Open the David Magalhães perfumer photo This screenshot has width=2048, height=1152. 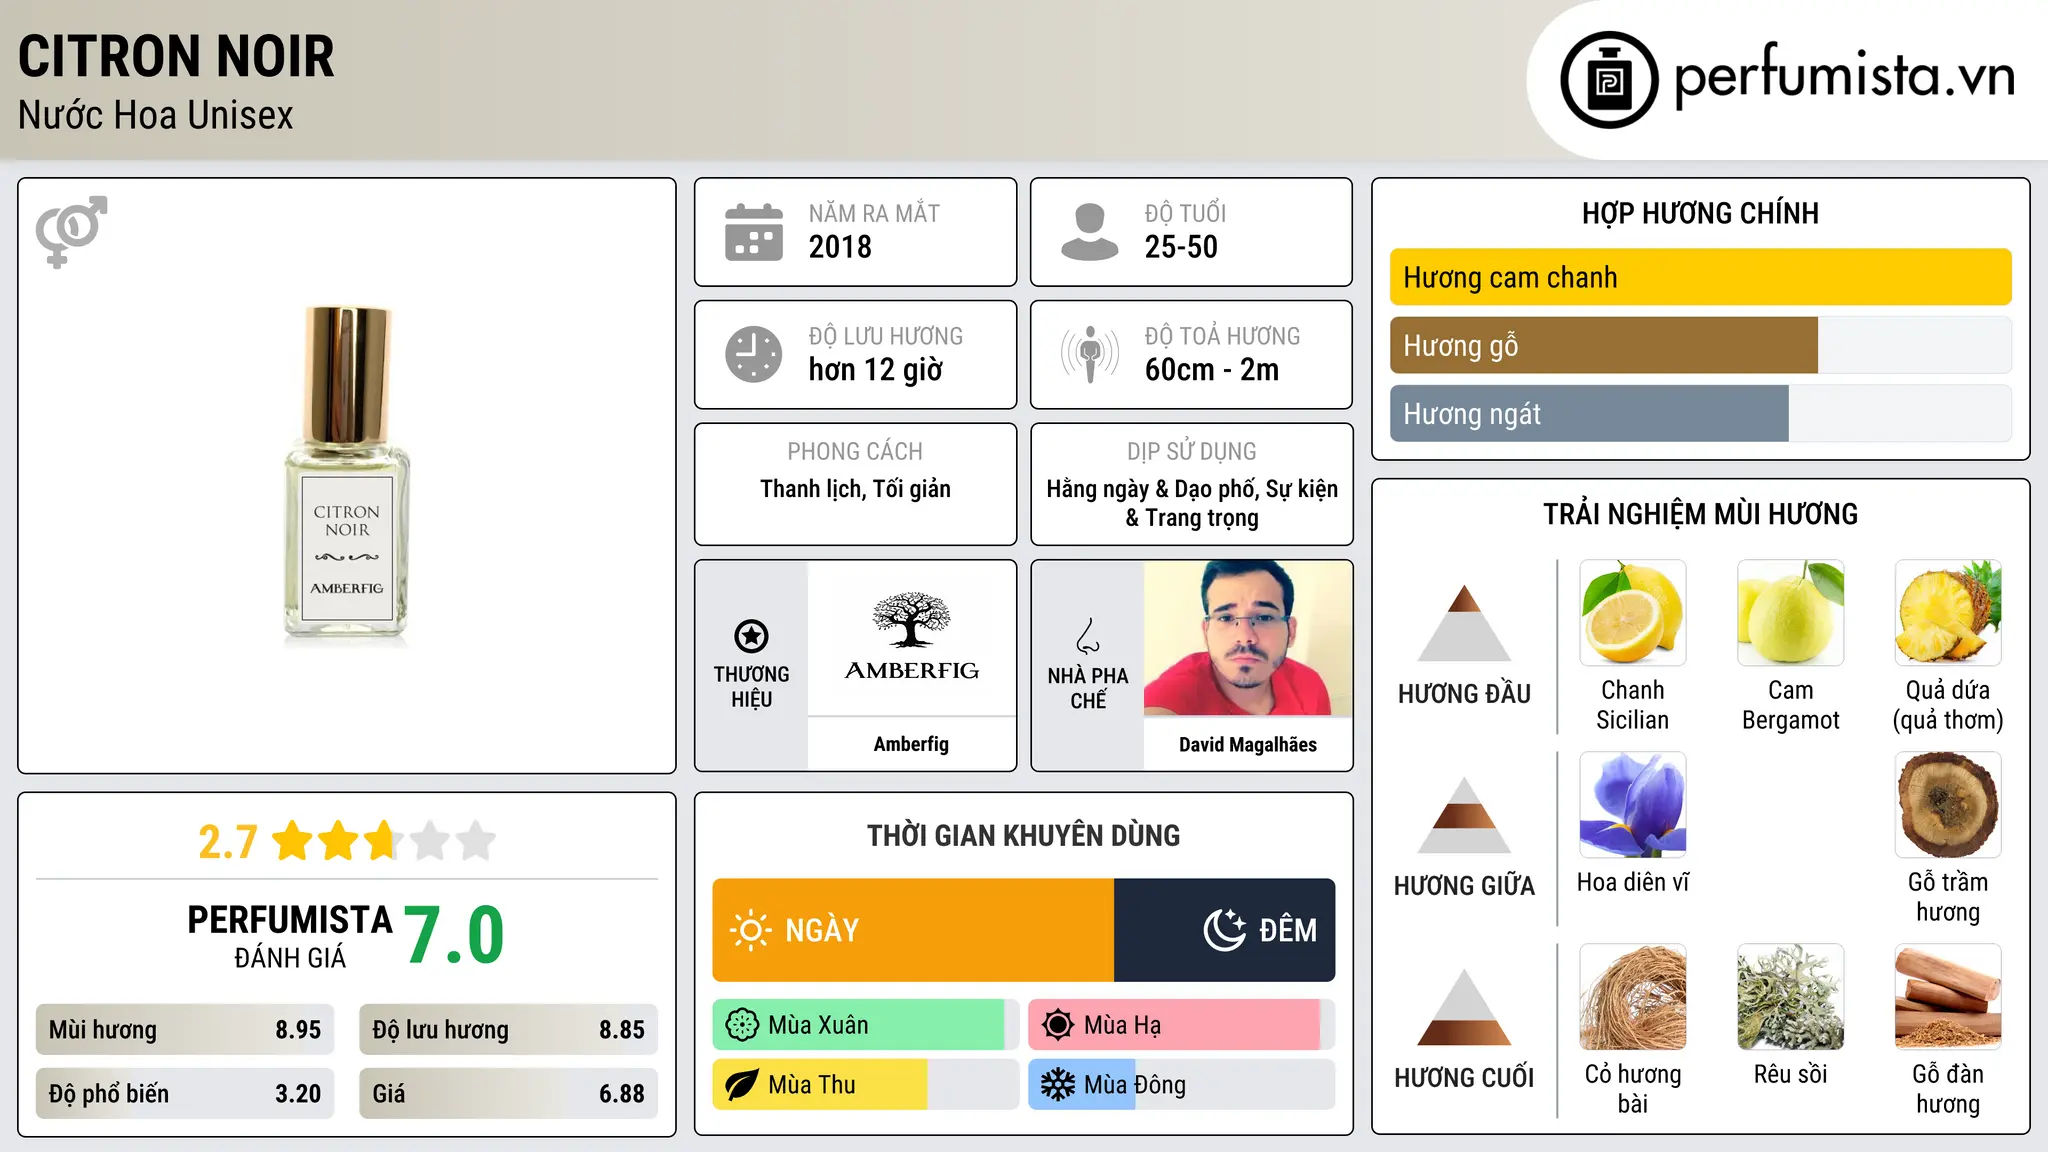point(1248,638)
